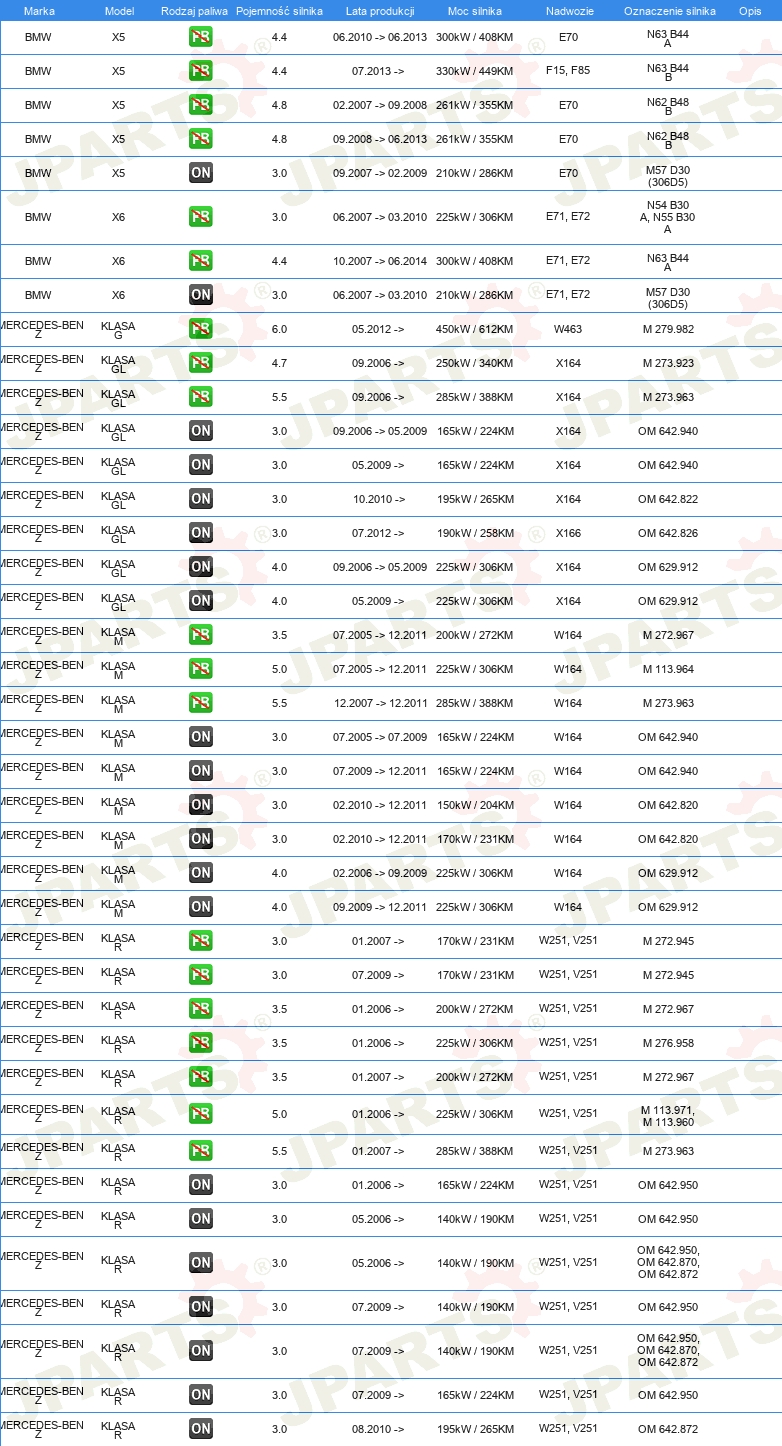782x1446 pixels.
Task: Click the Pojemność silnika column header
Action: pyautogui.click(x=280, y=11)
